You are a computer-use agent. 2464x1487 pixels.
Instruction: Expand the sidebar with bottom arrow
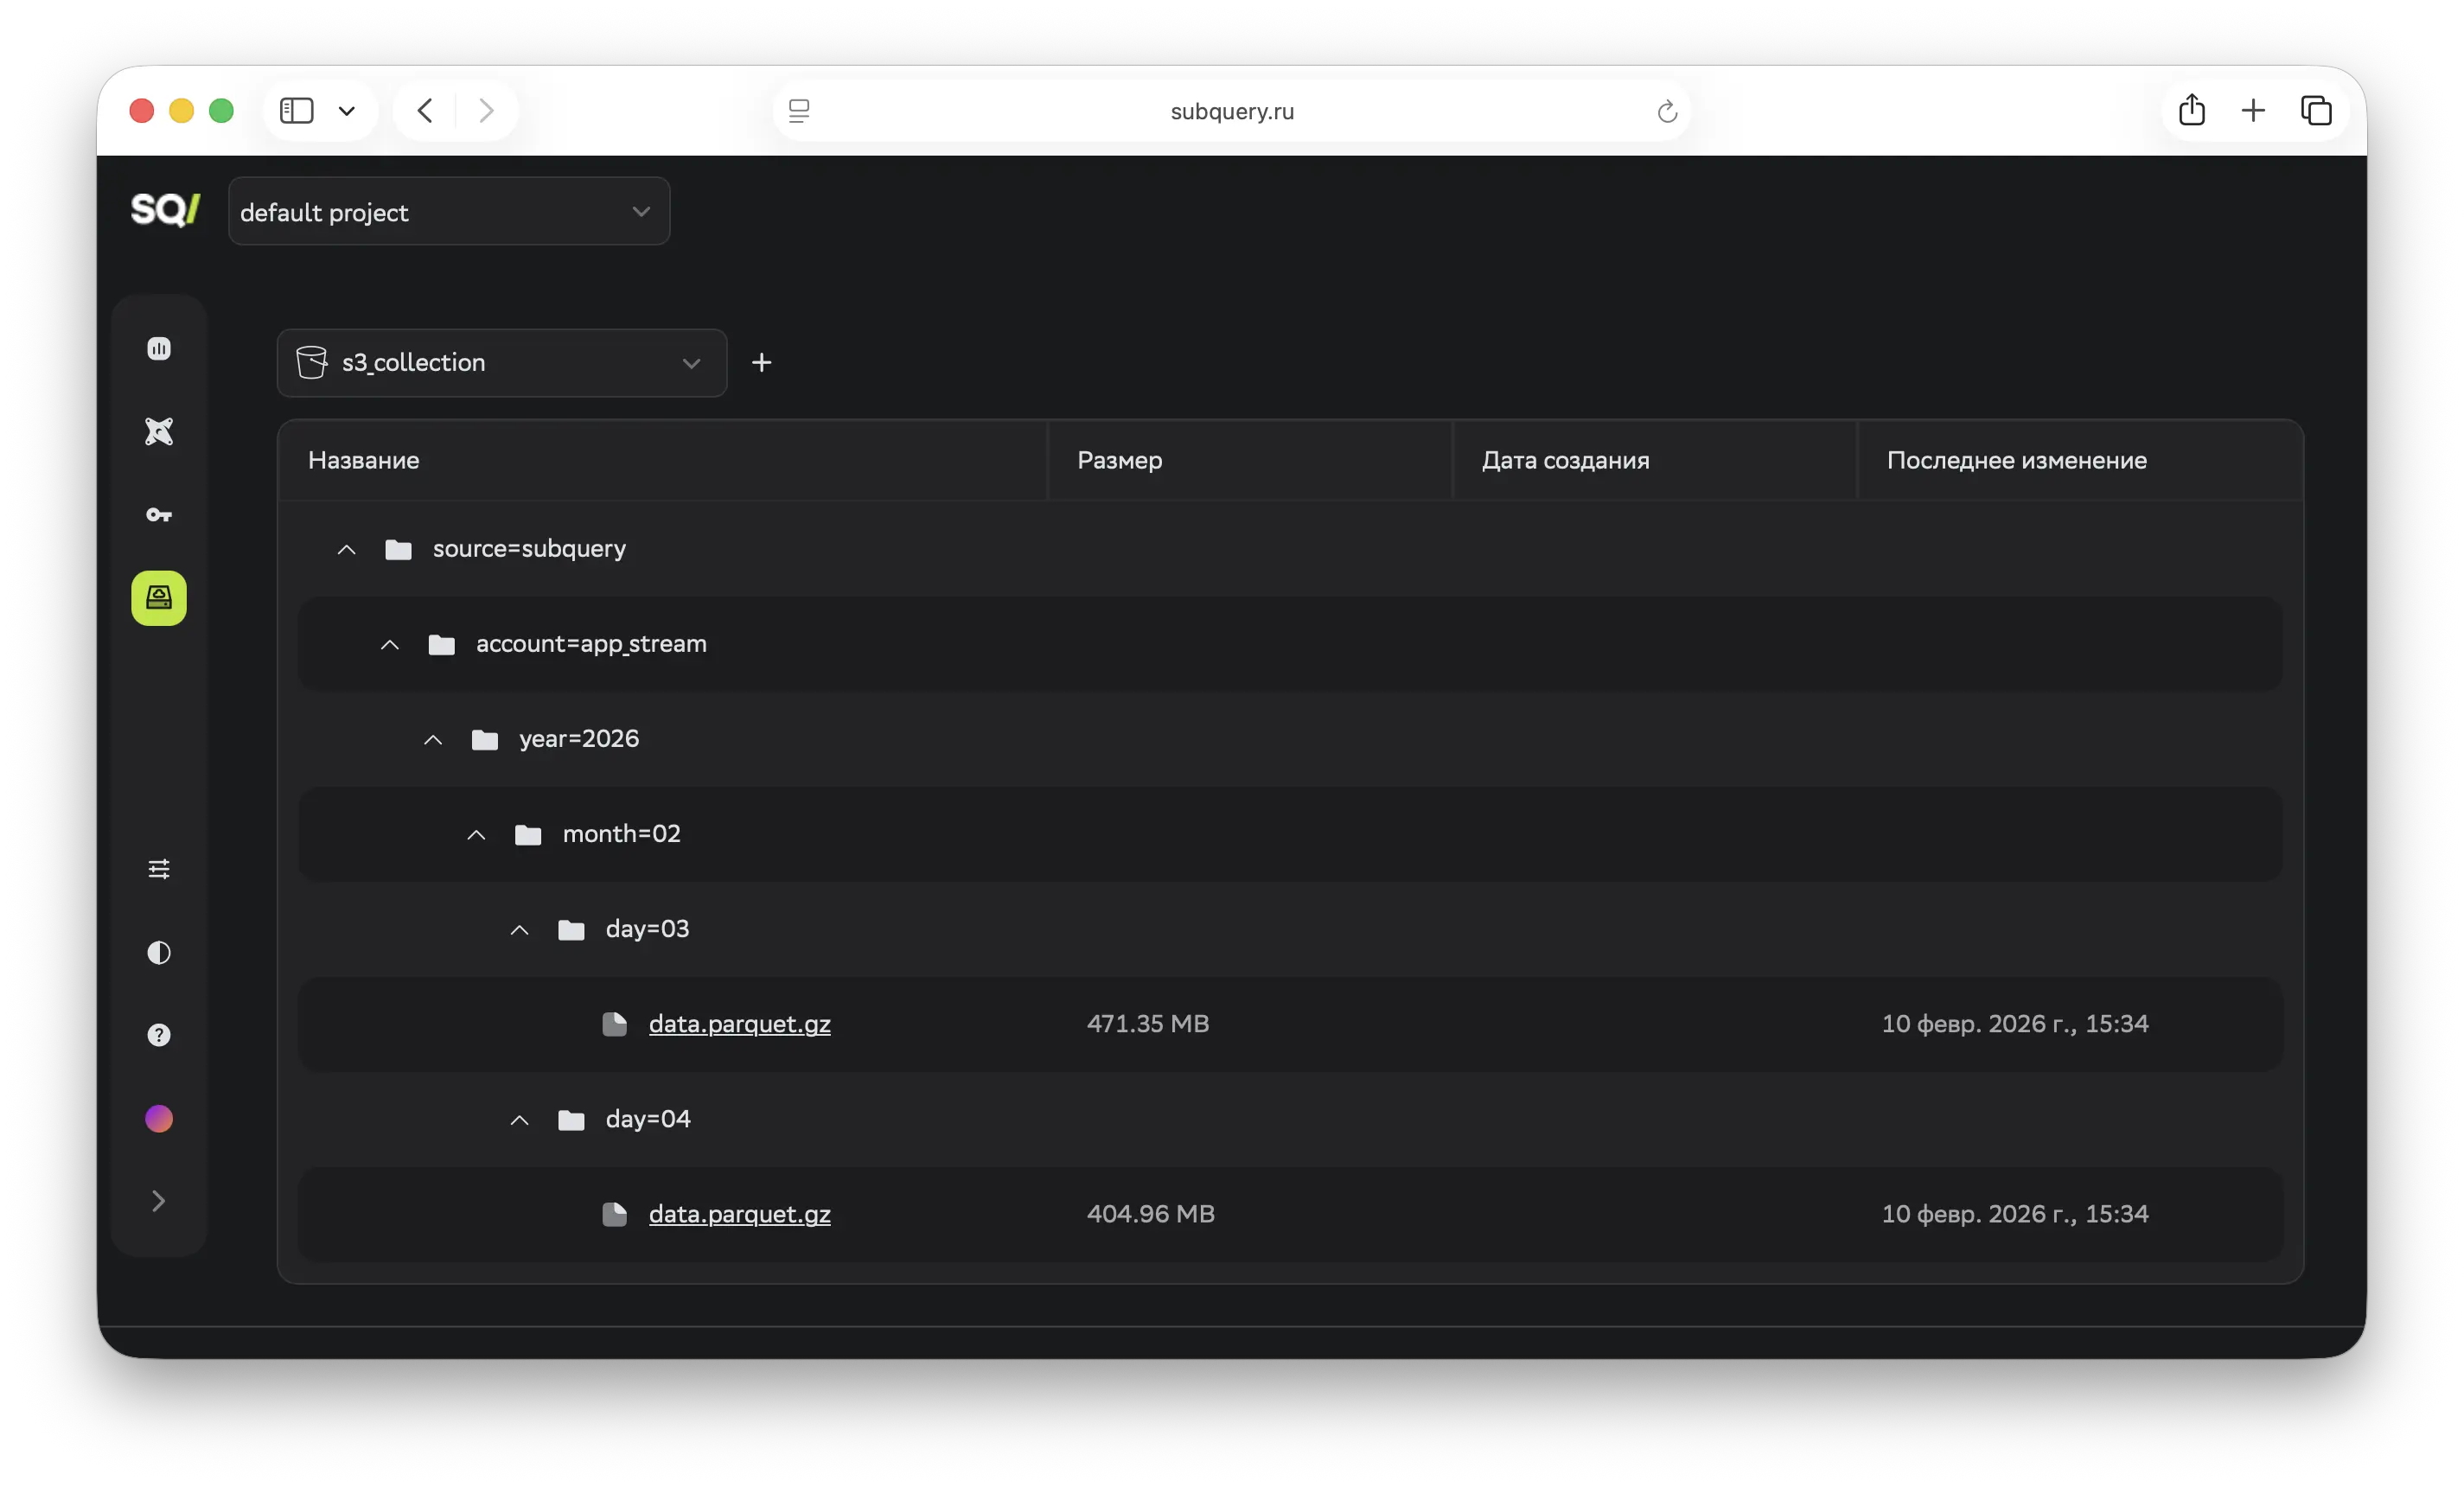(x=159, y=1201)
